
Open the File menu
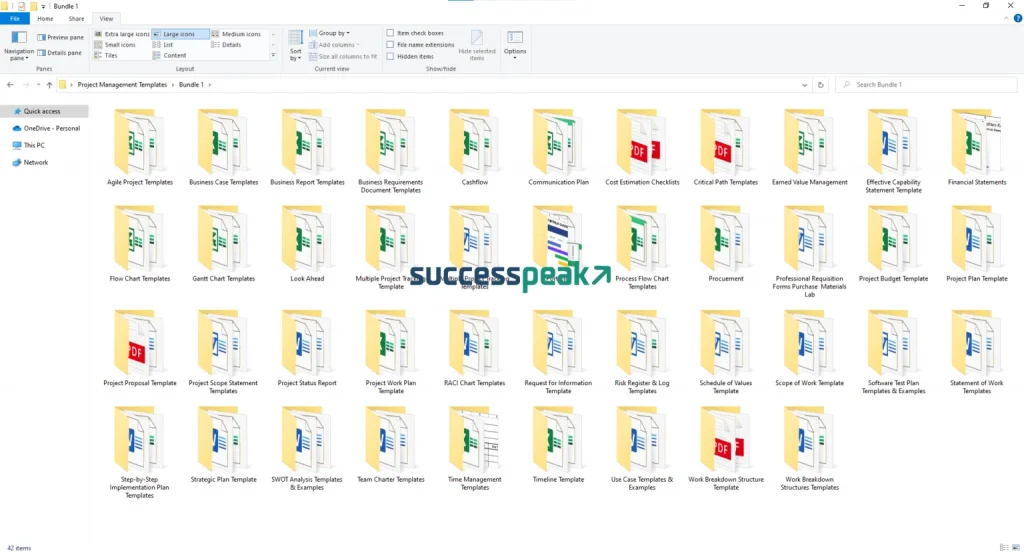click(x=15, y=18)
